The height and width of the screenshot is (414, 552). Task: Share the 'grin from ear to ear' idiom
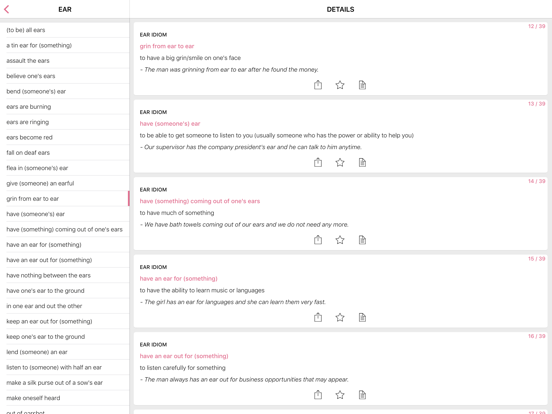pos(318,85)
